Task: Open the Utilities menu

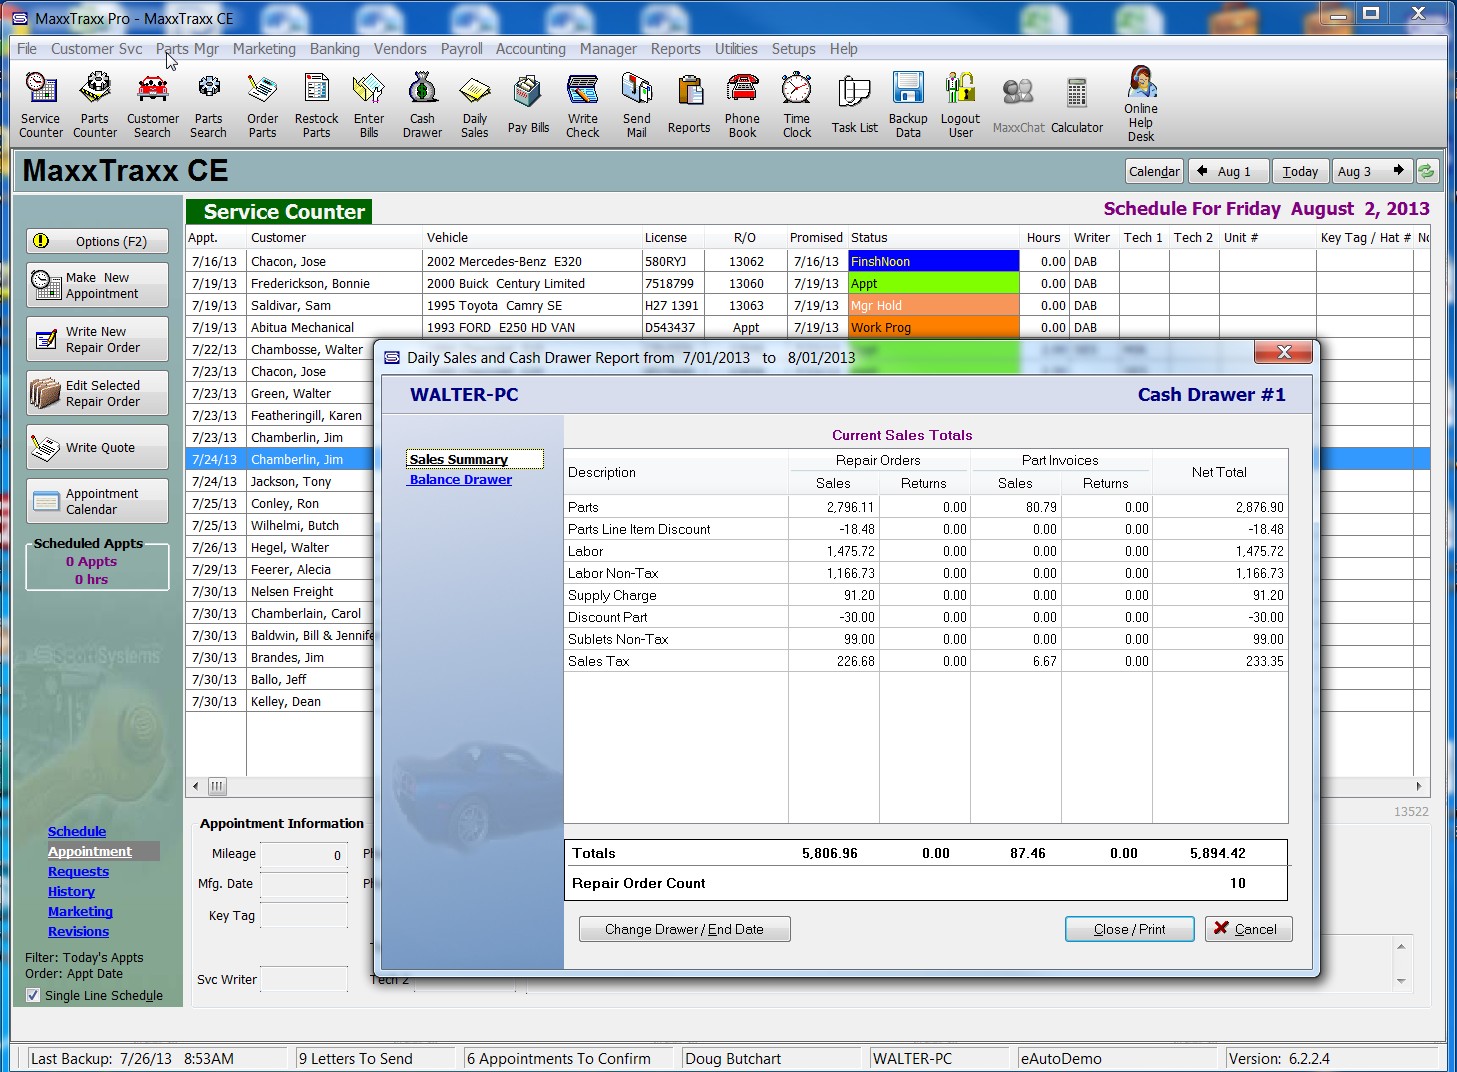Action: (x=736, y=49)
